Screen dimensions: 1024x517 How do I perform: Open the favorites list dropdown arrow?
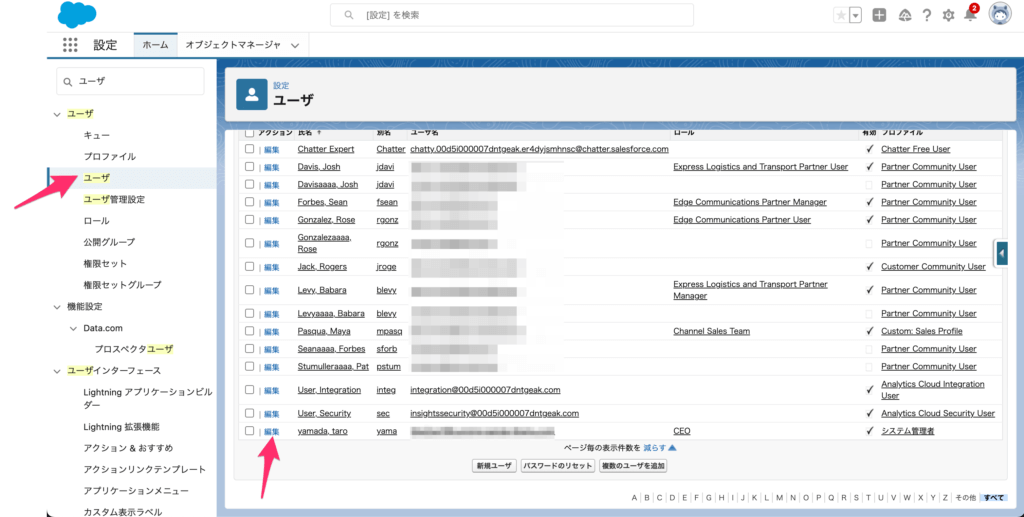(856, 15)
